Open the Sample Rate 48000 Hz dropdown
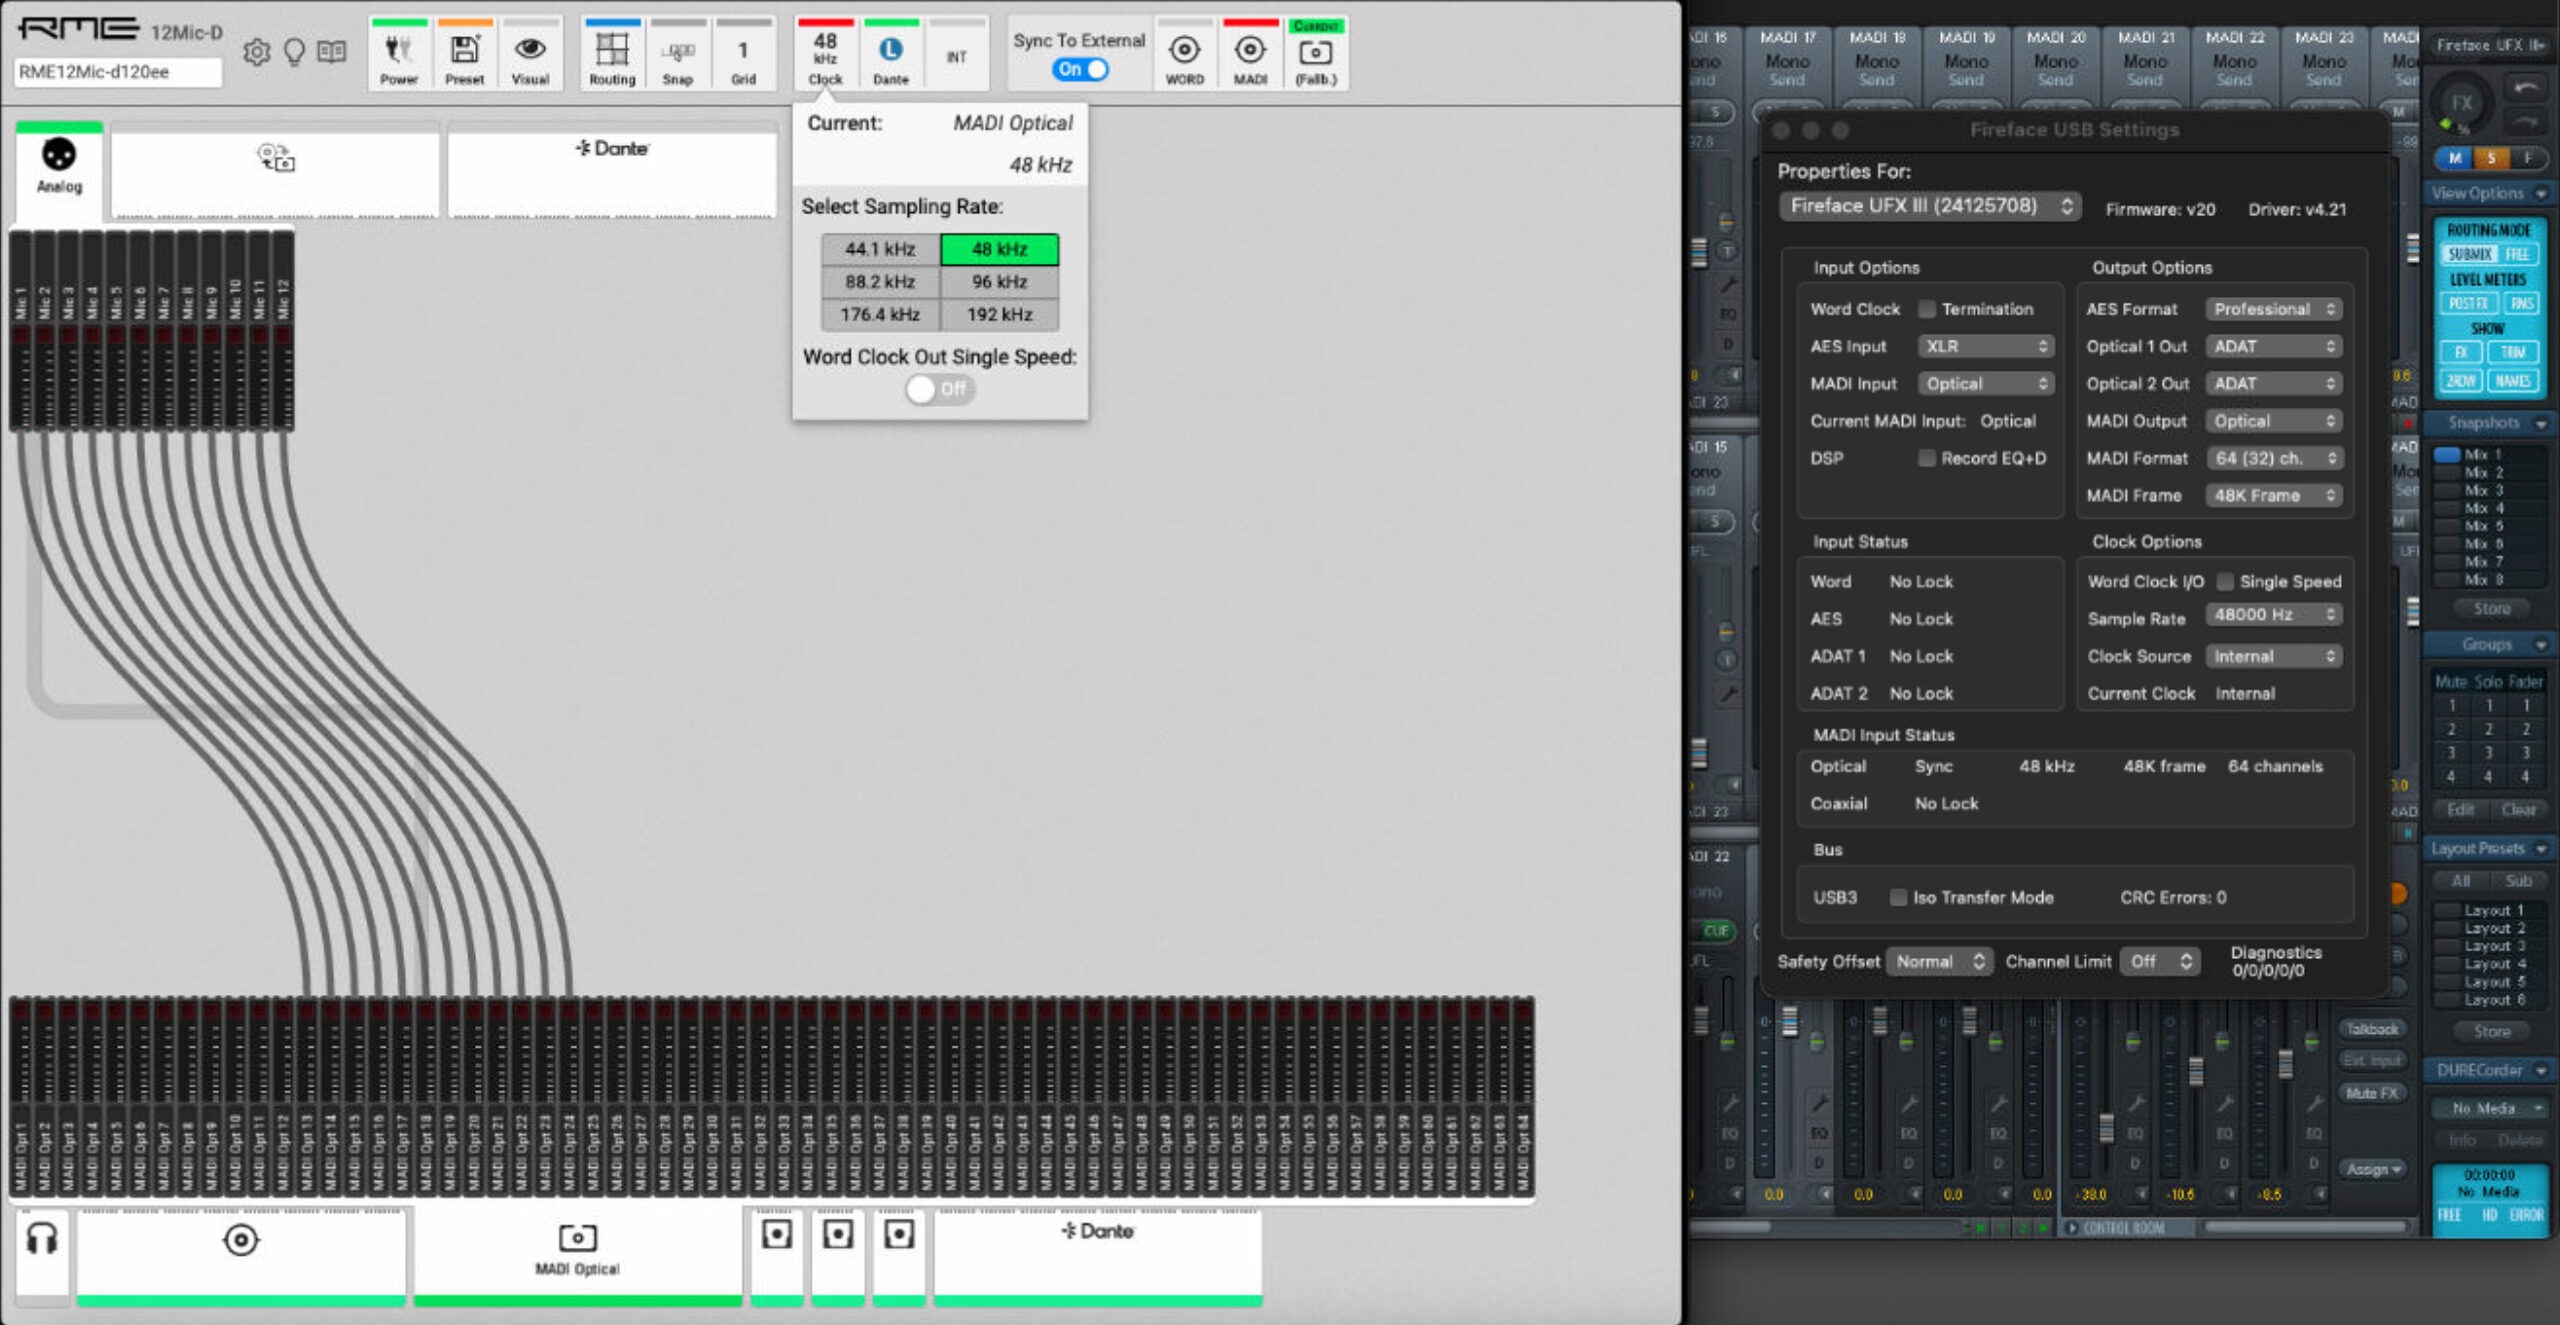2560x1325 pixels. (x=2274, y=614)
